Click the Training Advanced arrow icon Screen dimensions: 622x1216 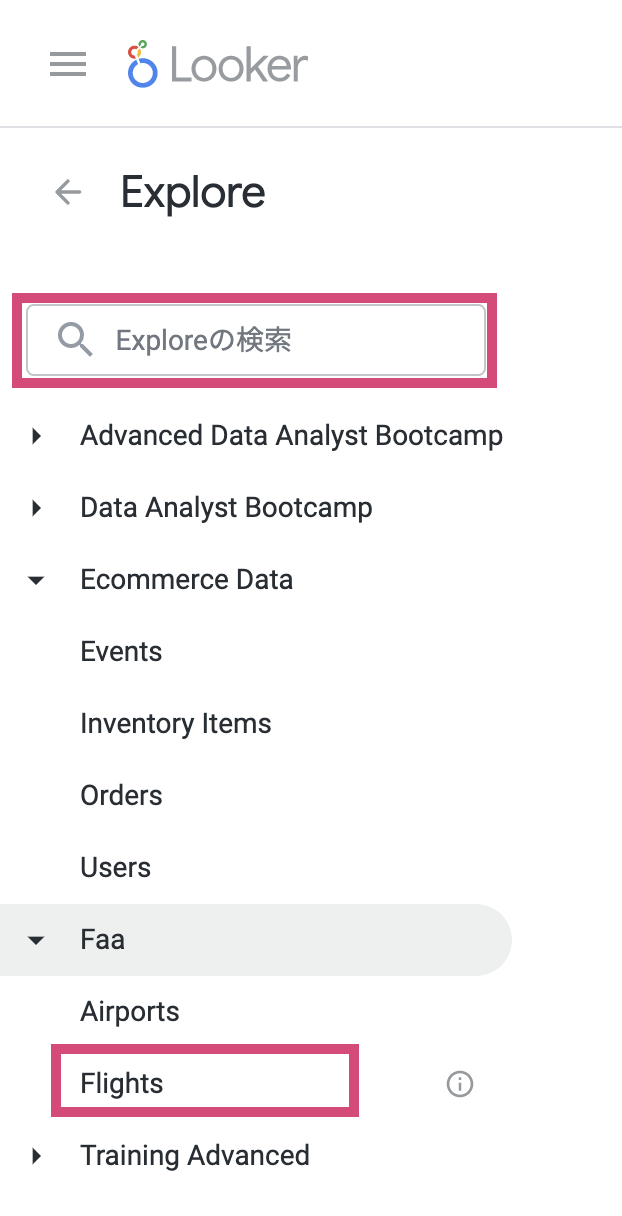36,1156
